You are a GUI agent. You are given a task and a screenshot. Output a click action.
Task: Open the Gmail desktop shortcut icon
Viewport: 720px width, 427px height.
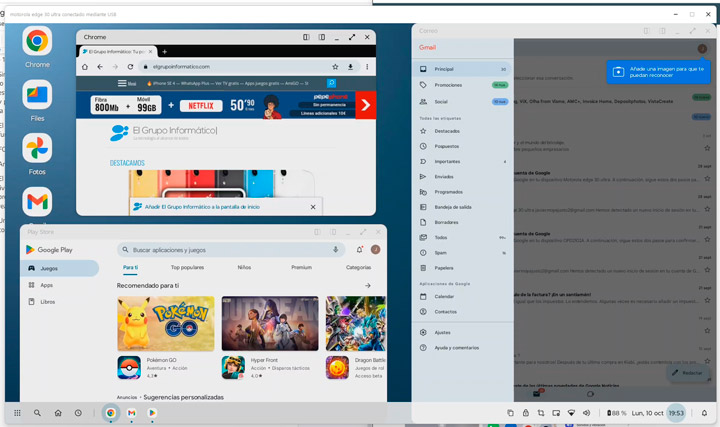click(x=37, y=201)
